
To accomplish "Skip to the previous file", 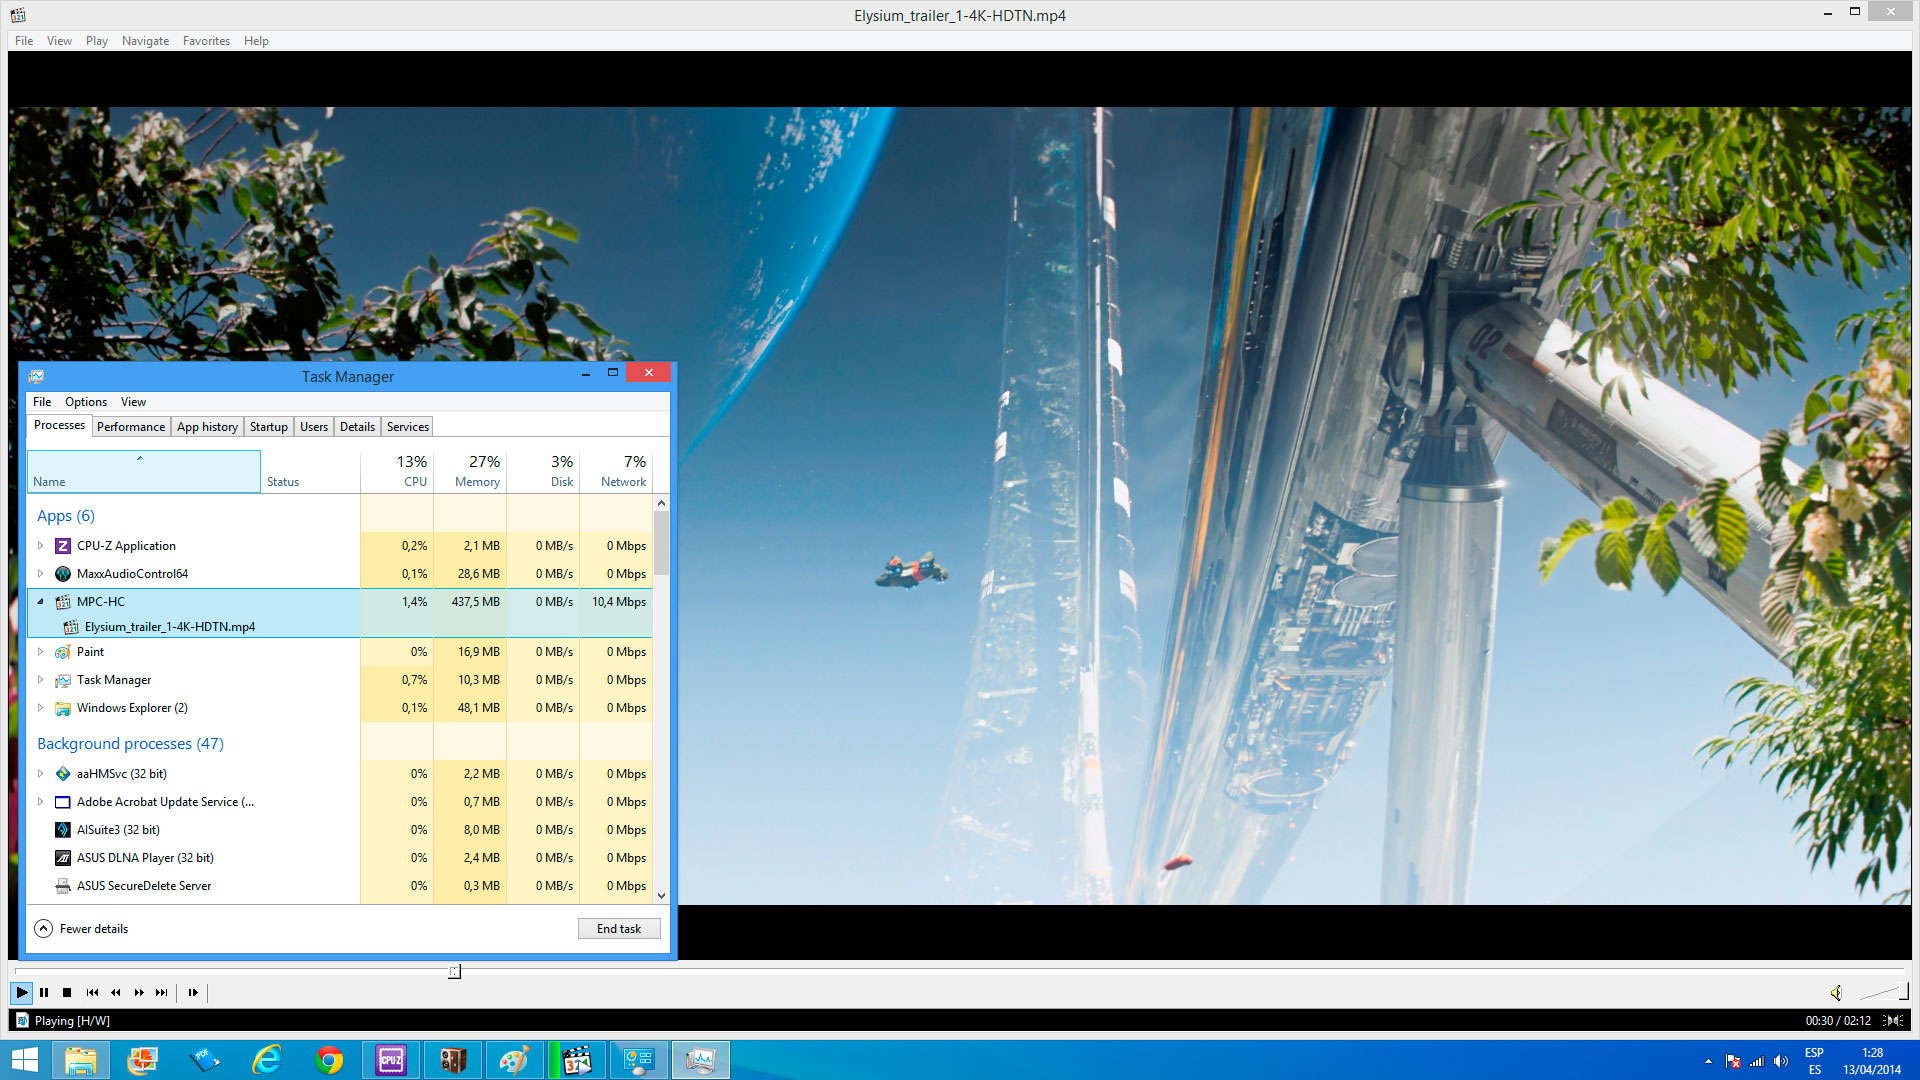I will (92, 993).
